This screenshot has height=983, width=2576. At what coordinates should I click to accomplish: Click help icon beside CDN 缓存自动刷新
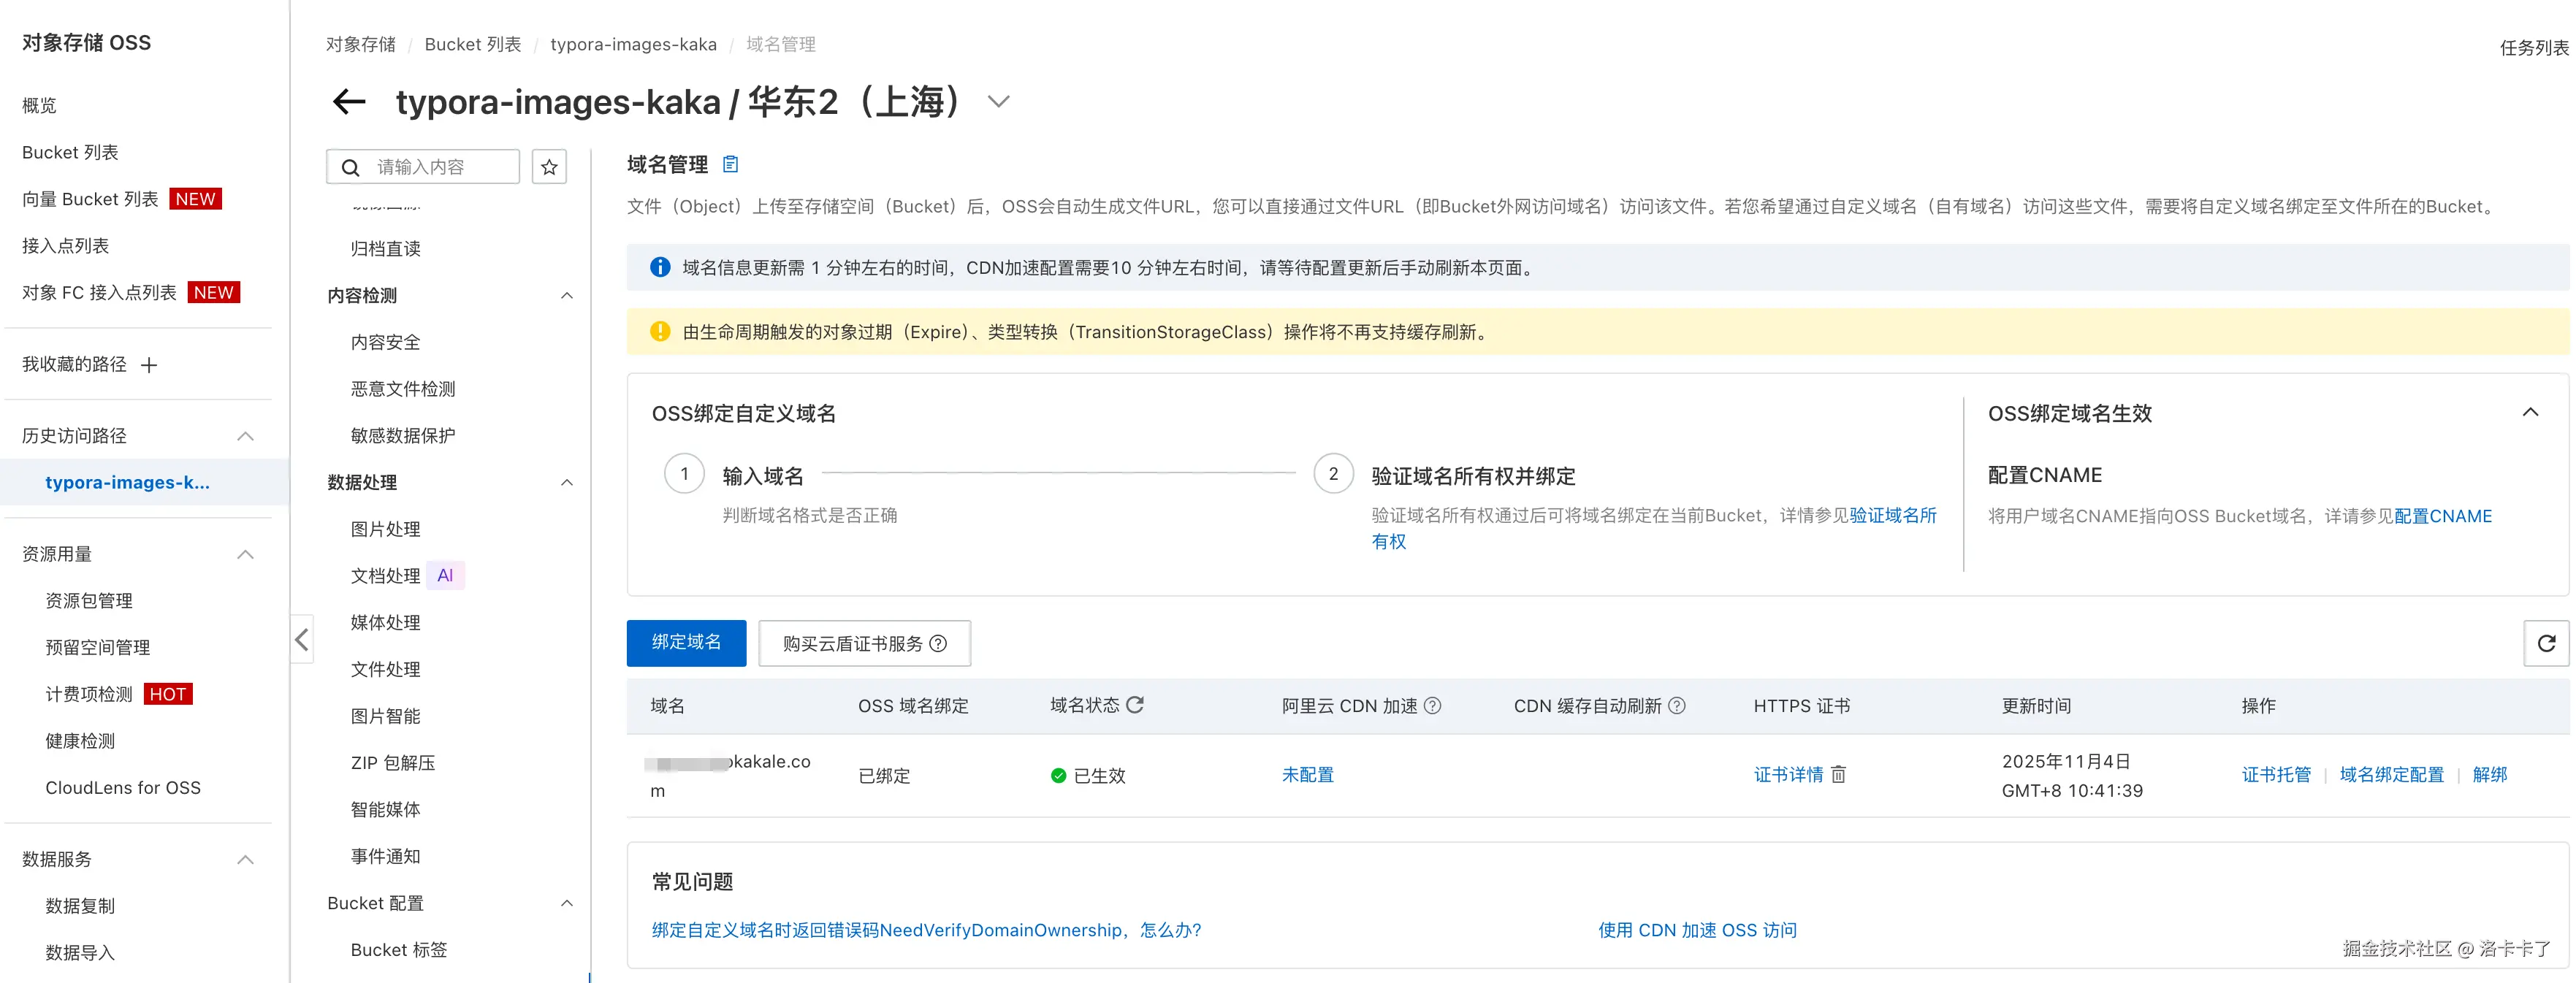pyautogui.click(x=1677, y=706)
